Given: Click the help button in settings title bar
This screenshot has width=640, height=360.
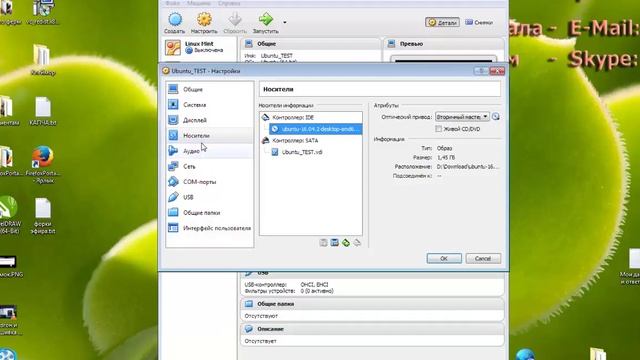Looking at the screenshot, I should tap(481, 71).
